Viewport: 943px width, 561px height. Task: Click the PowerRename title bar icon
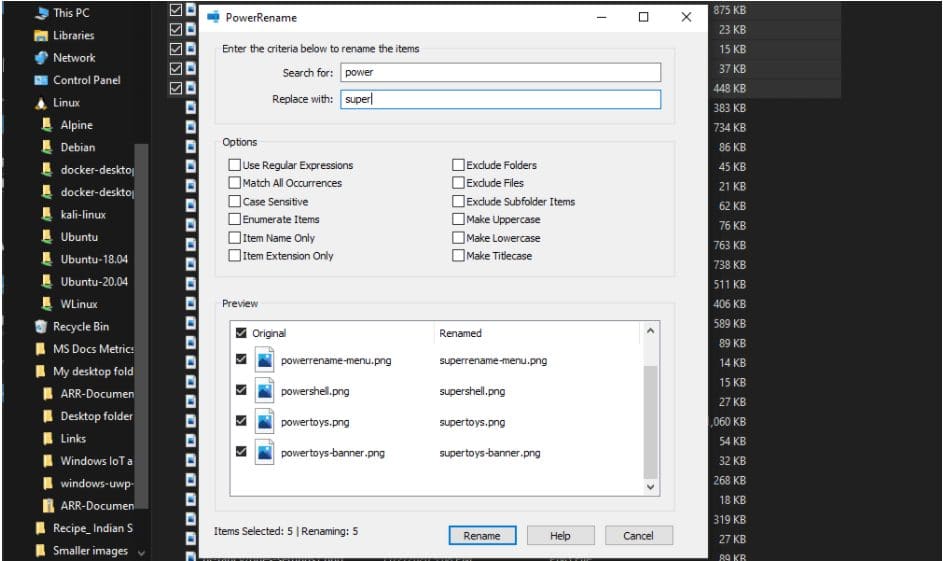pyautogui.click(x=213, y=17)
